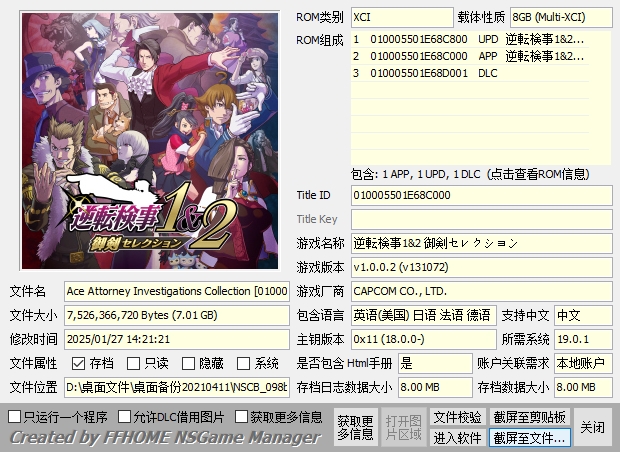Click 截屏至剪贴板 button
Image resolution: width=620 pixels, height=452 pixels.
coord(529,417)
